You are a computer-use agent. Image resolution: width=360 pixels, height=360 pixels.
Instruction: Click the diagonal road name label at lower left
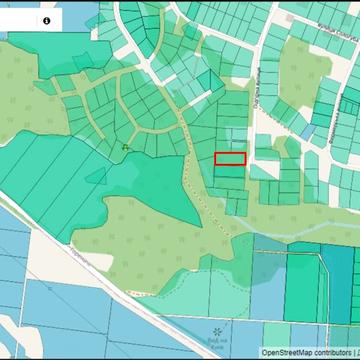click(80, 256)
